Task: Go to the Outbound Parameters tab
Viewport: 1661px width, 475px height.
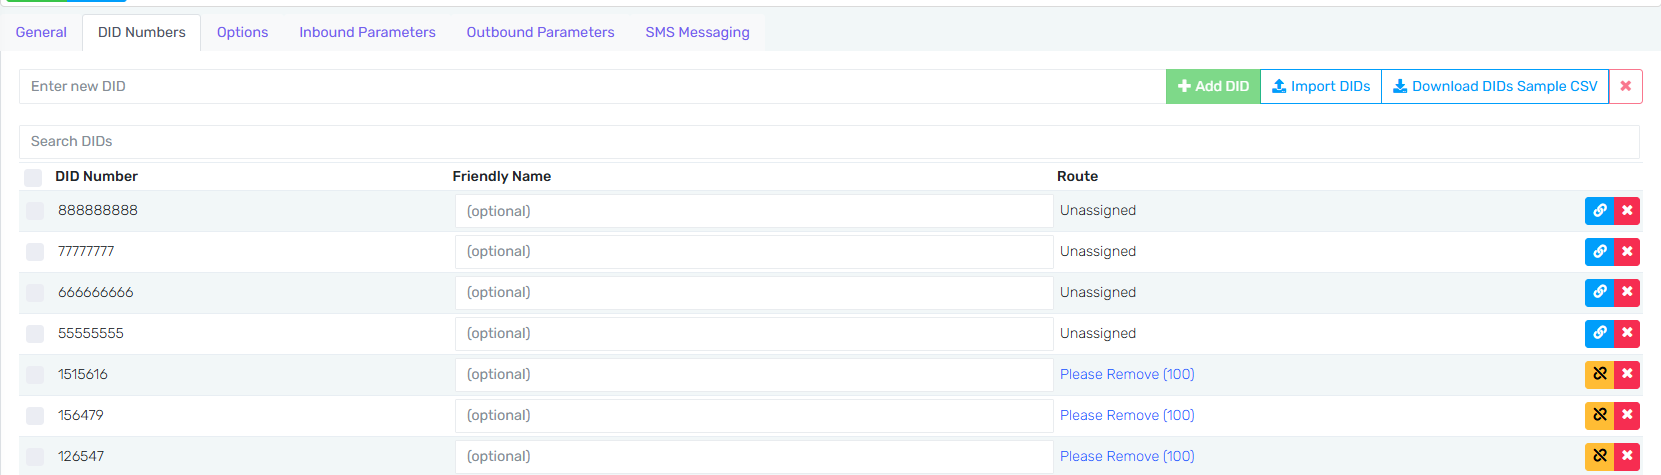Action: 540,32
